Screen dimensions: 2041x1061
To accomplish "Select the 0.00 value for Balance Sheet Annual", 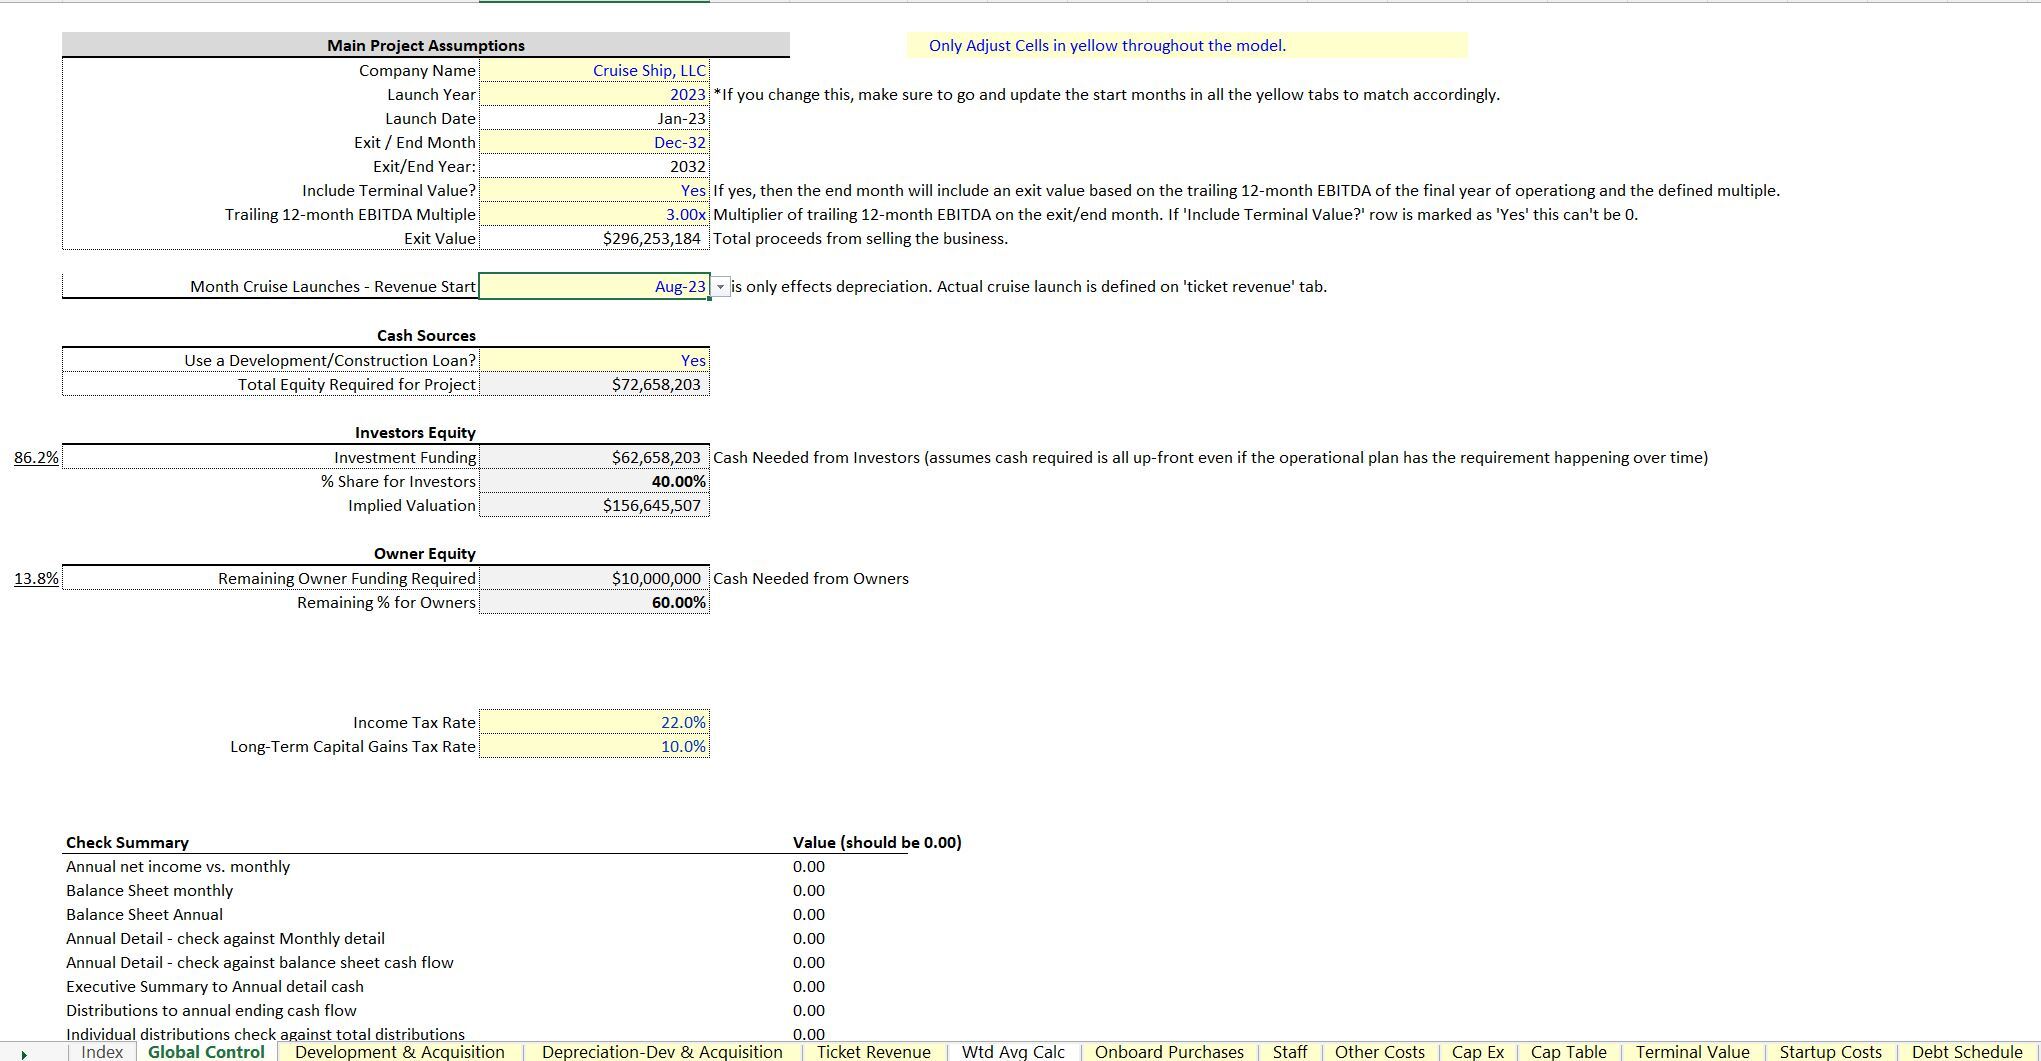I will point(809,914).
